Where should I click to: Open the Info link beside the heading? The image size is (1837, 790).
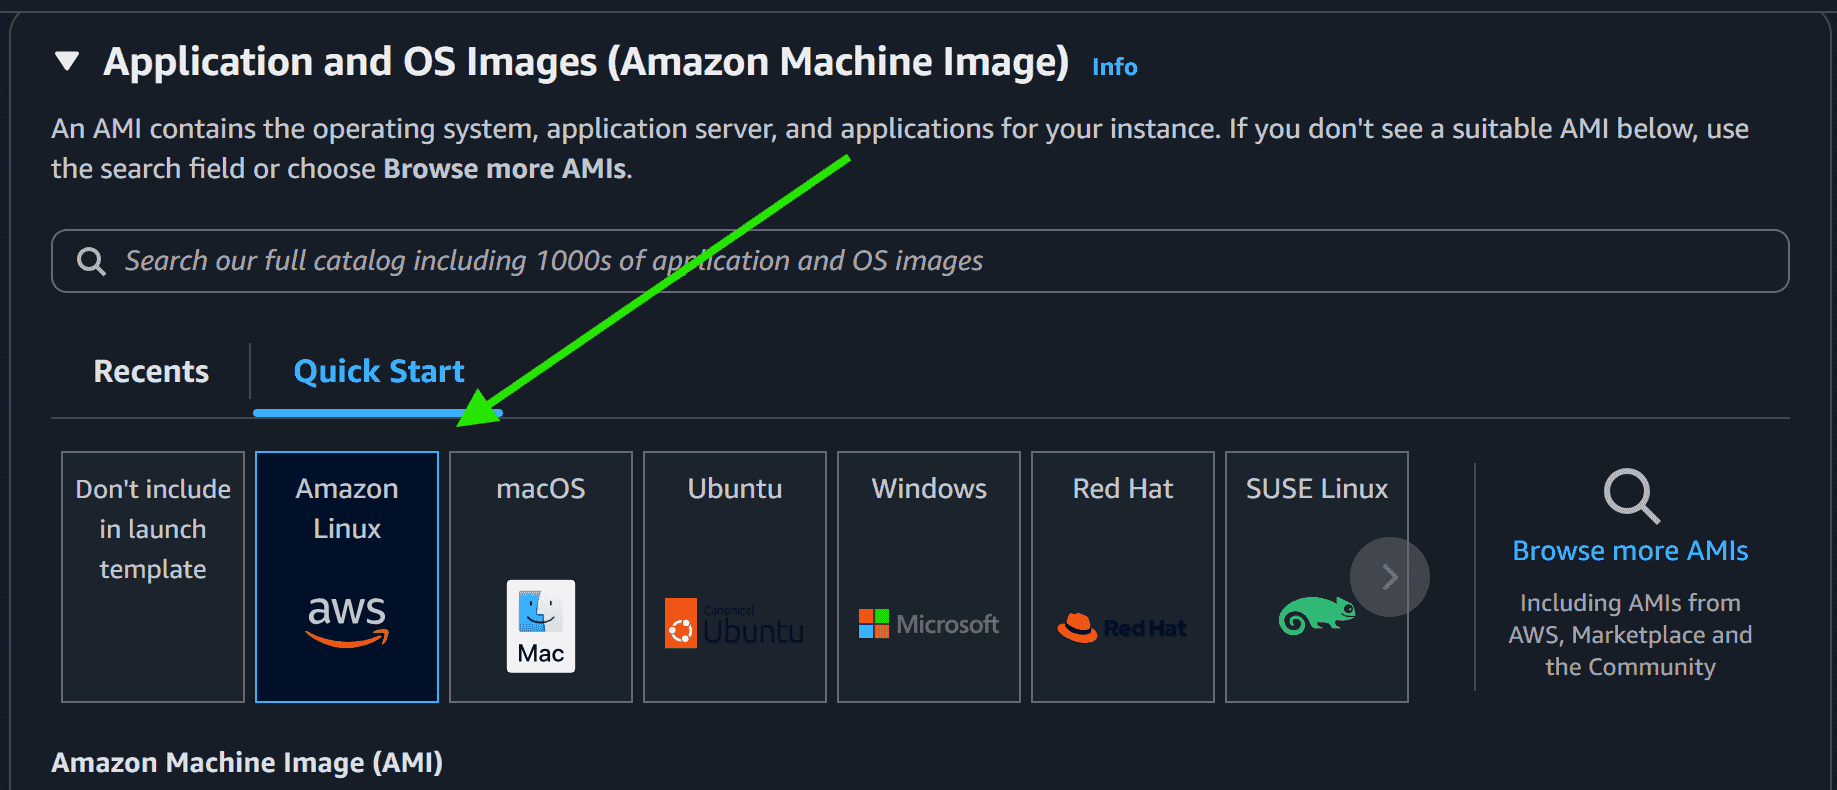click(x=1114, y=67)
